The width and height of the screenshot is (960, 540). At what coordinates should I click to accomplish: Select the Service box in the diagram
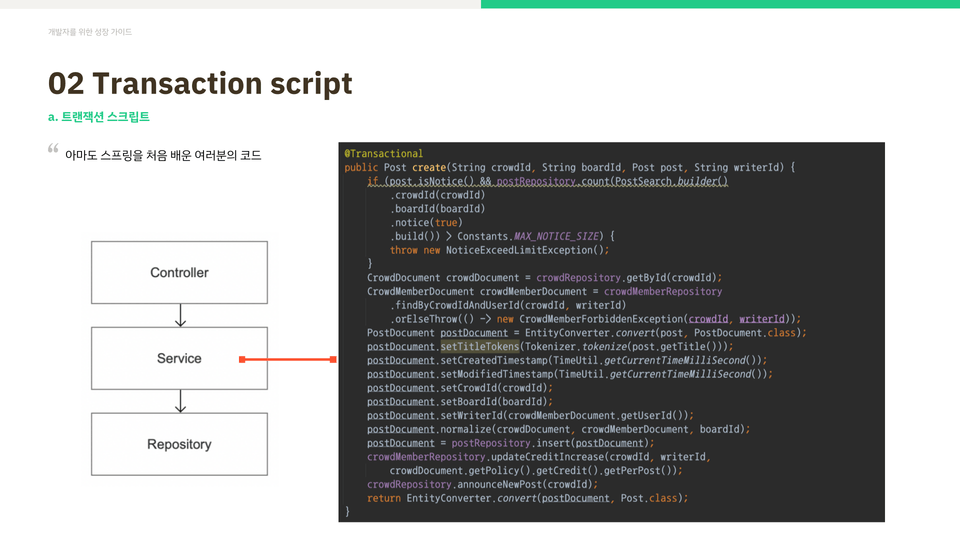point(180,358)
